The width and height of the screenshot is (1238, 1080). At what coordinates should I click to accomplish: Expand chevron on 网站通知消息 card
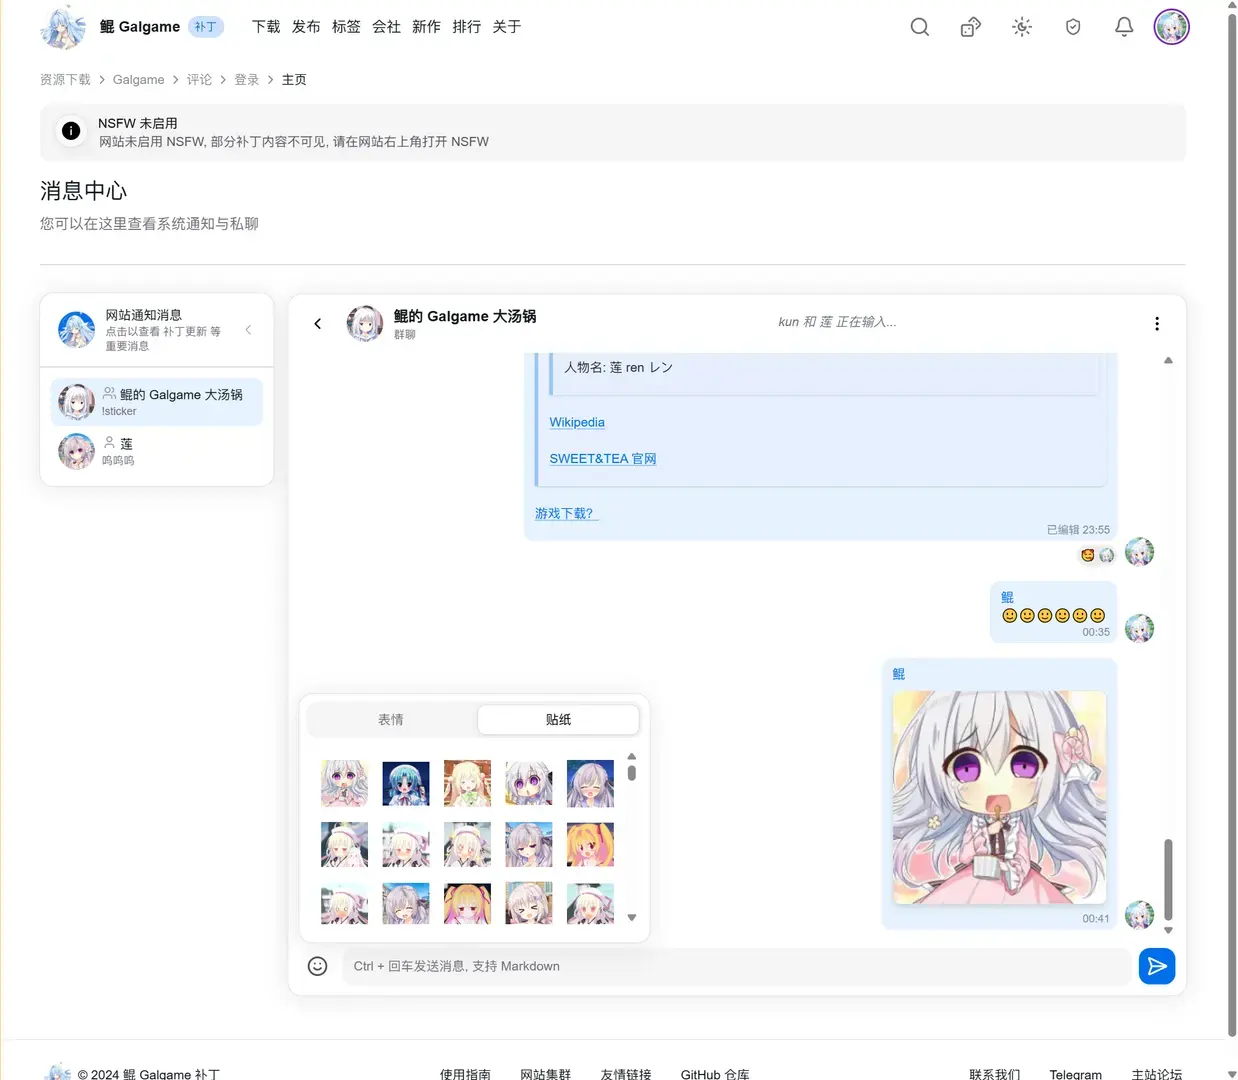[248, 330]
